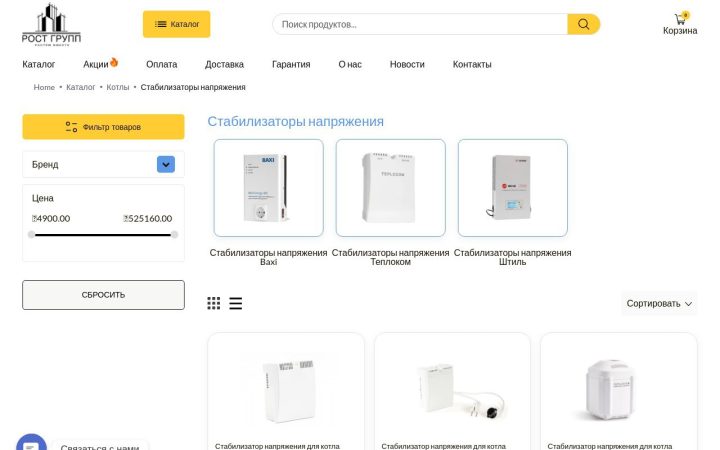720x450 pixels.
Task: Open Стабилизаторы напряжения Baxi category thumbnail
Action: (x=269, y=188)
